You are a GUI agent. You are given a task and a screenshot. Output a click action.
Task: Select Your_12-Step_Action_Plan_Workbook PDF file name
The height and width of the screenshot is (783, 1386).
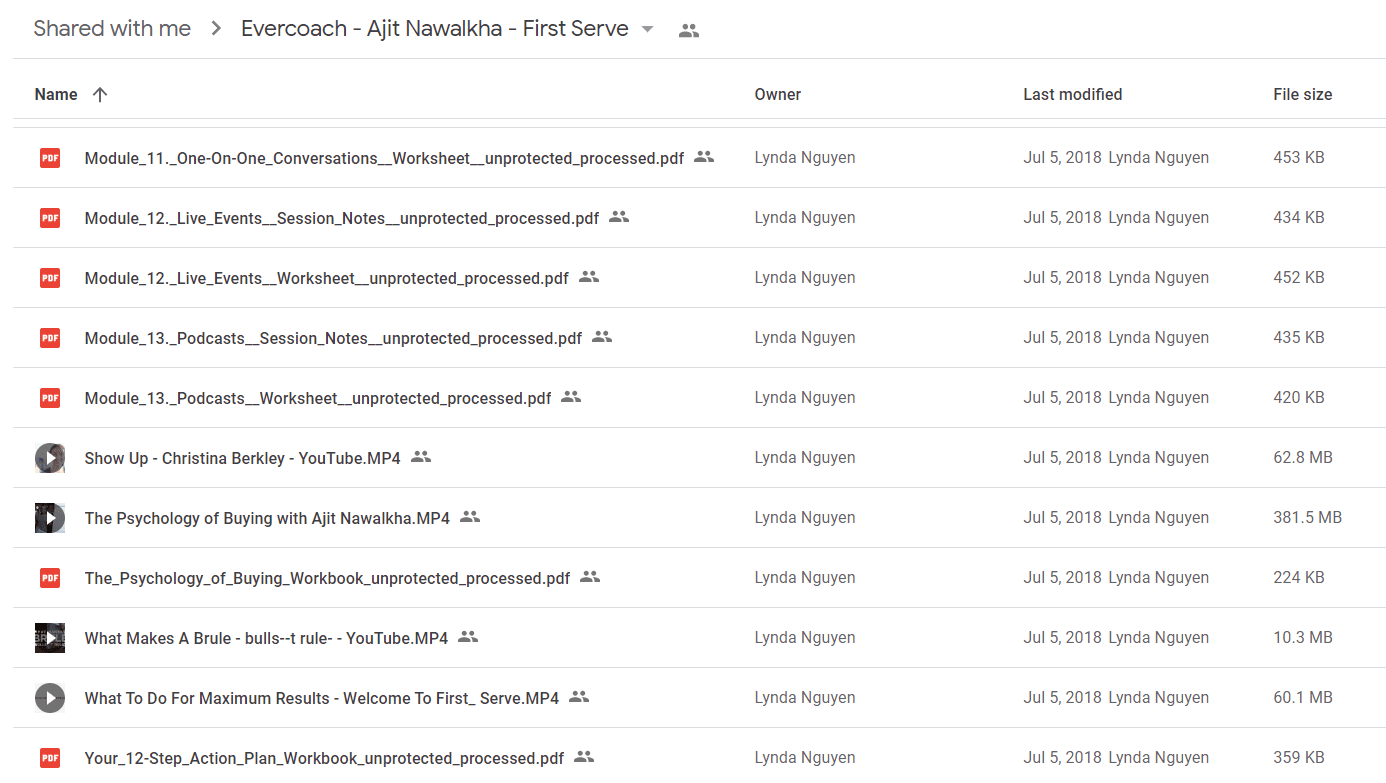pyautogui.click(x=324, y=758)
